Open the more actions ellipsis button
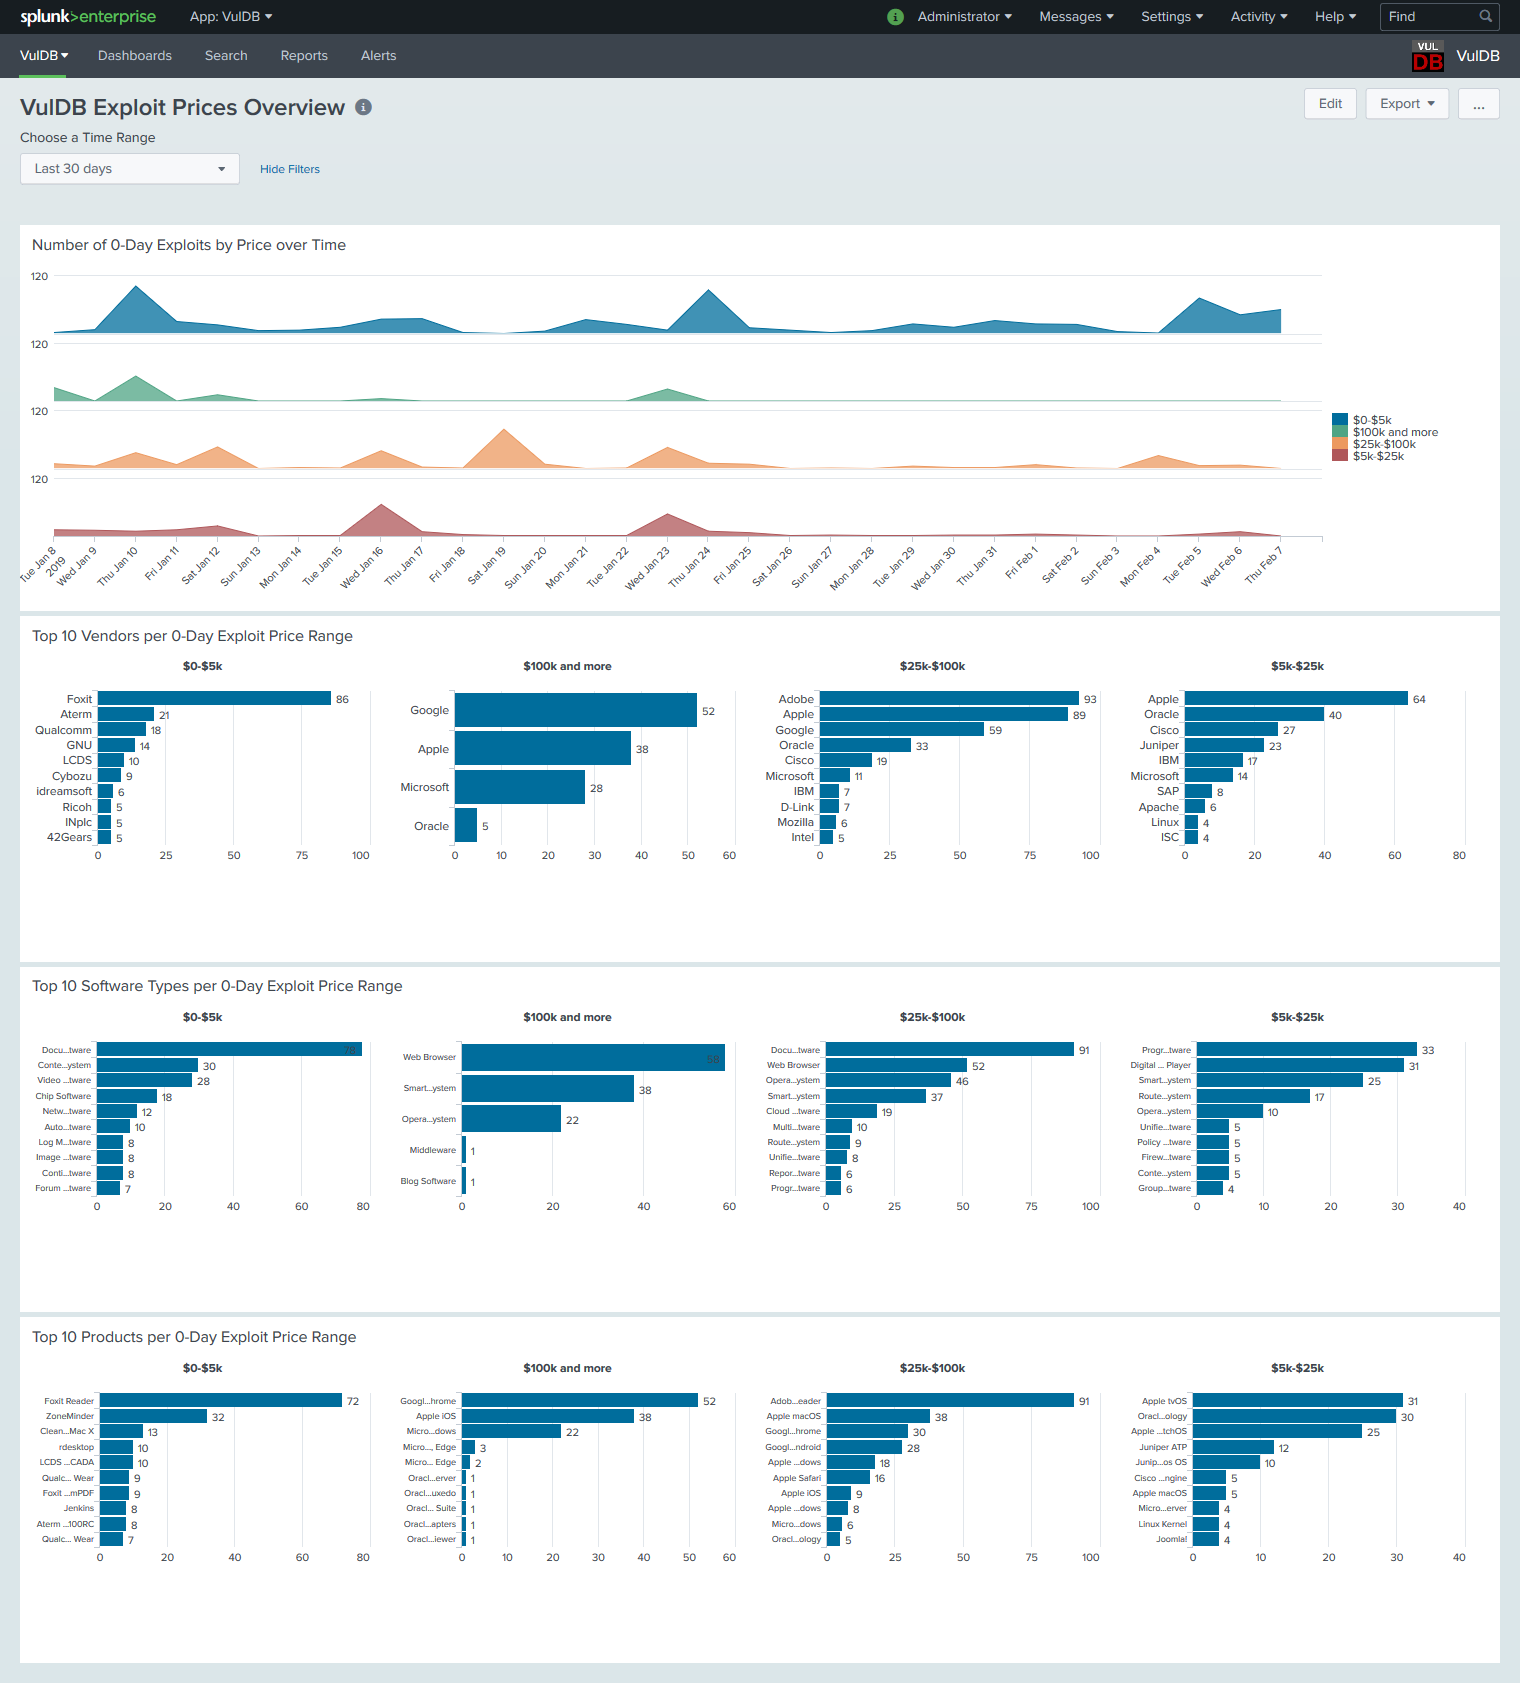Screen dimensions: 1520x1683 (1478, 104)
